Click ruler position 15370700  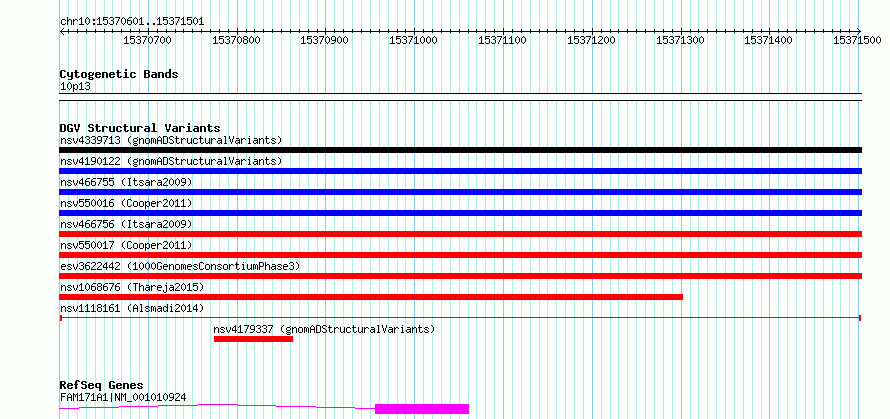(x=147, y=40)
